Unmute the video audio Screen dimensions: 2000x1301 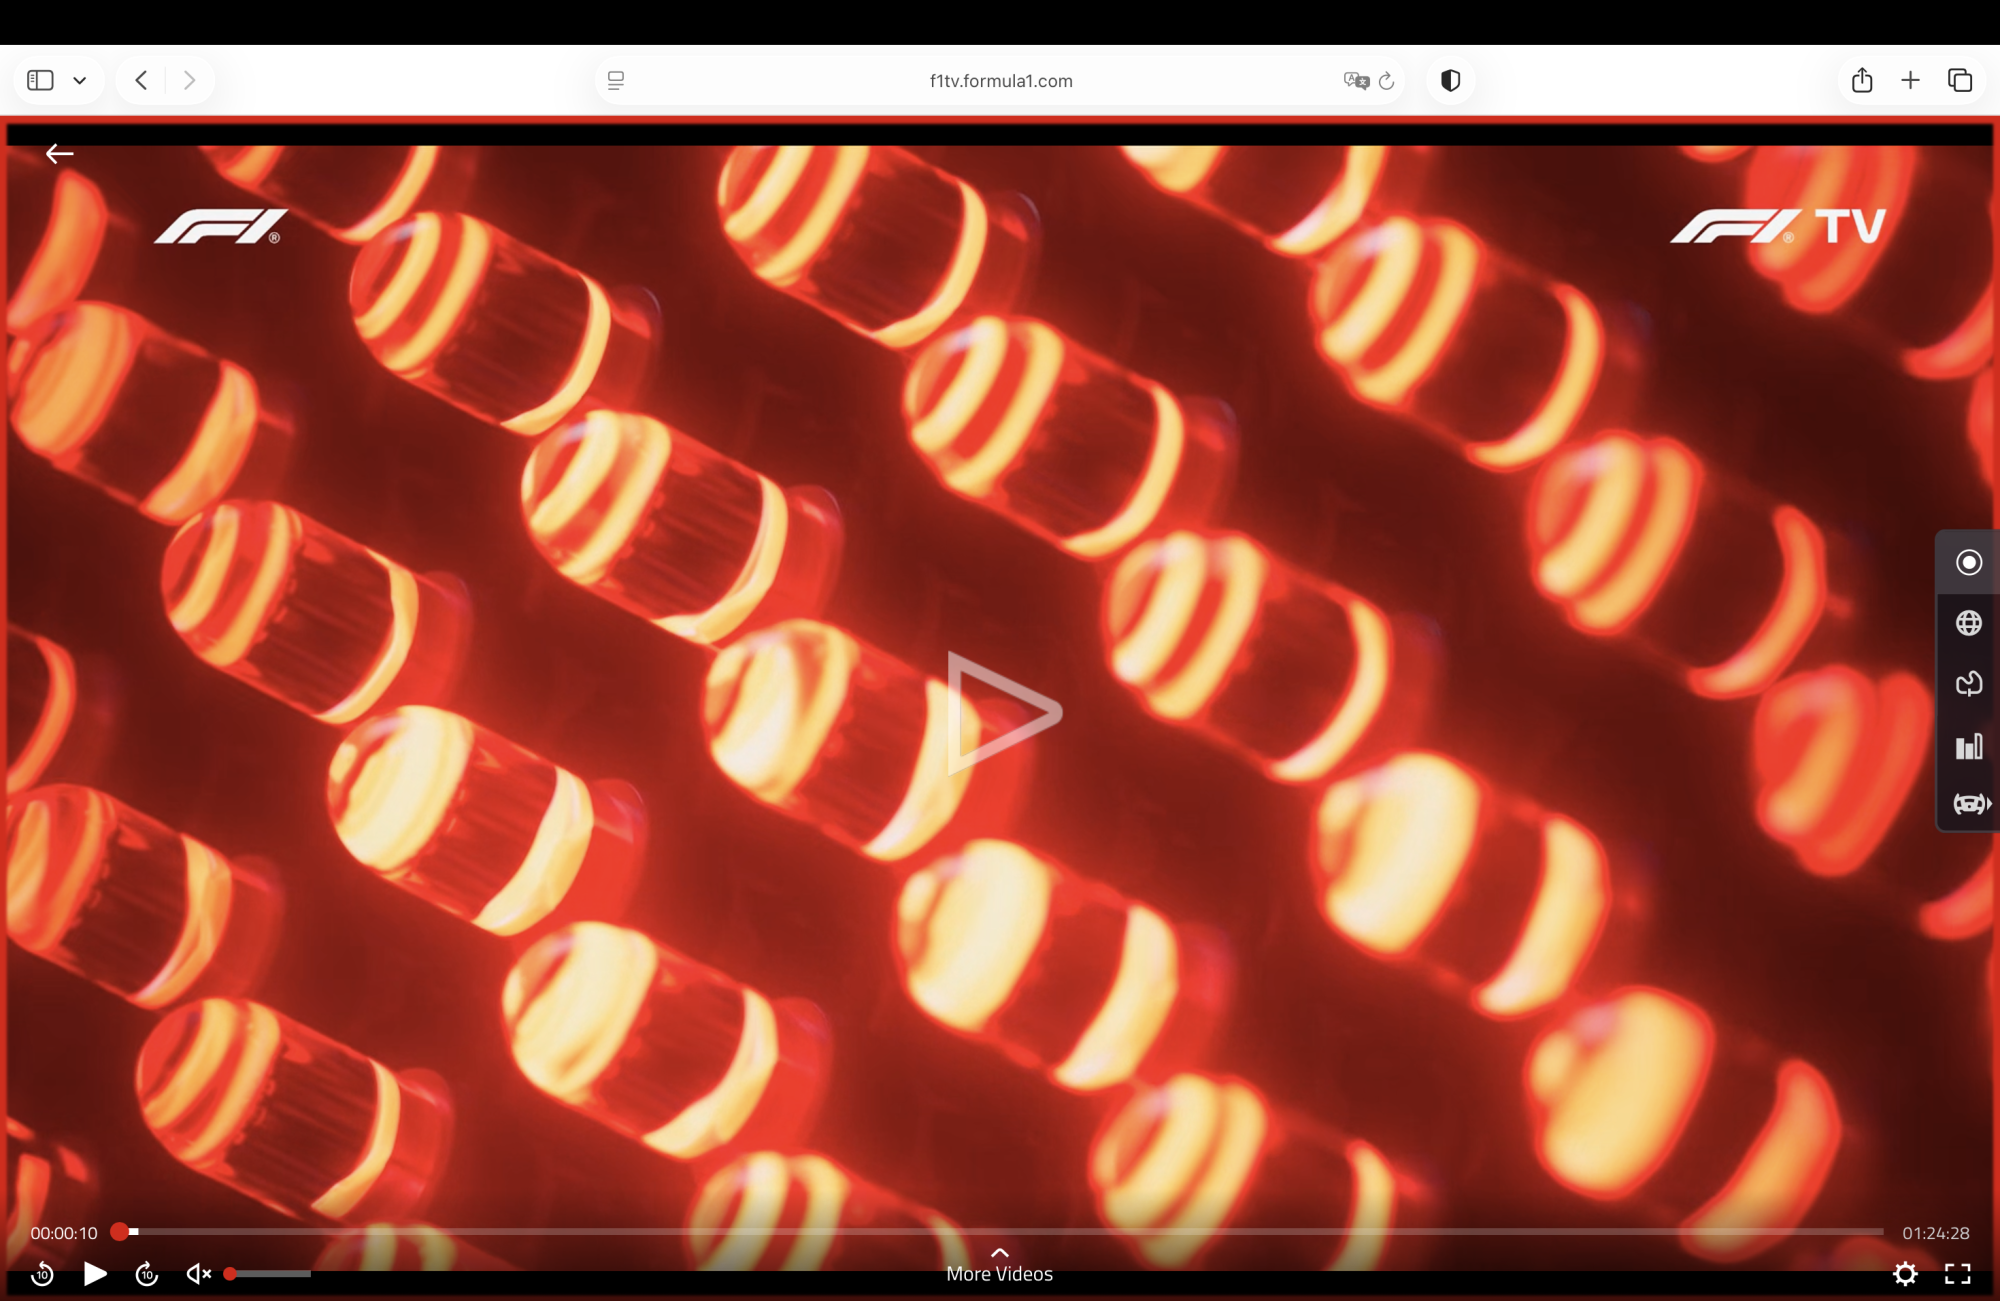point(198,1273)
